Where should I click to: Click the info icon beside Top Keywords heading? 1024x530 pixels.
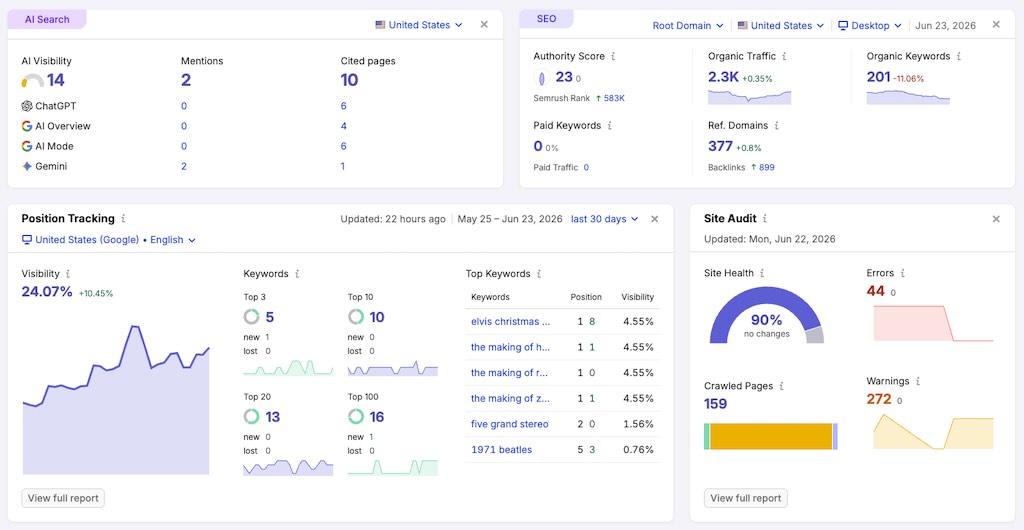coord(539,274)
